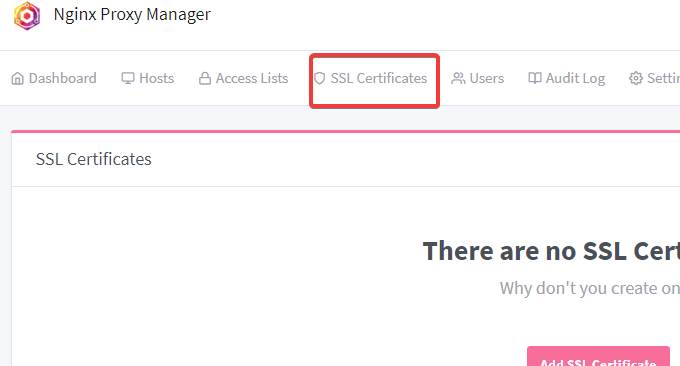Select the SSL Certificates tab
The image size is (680, 366).
point(370,78)
